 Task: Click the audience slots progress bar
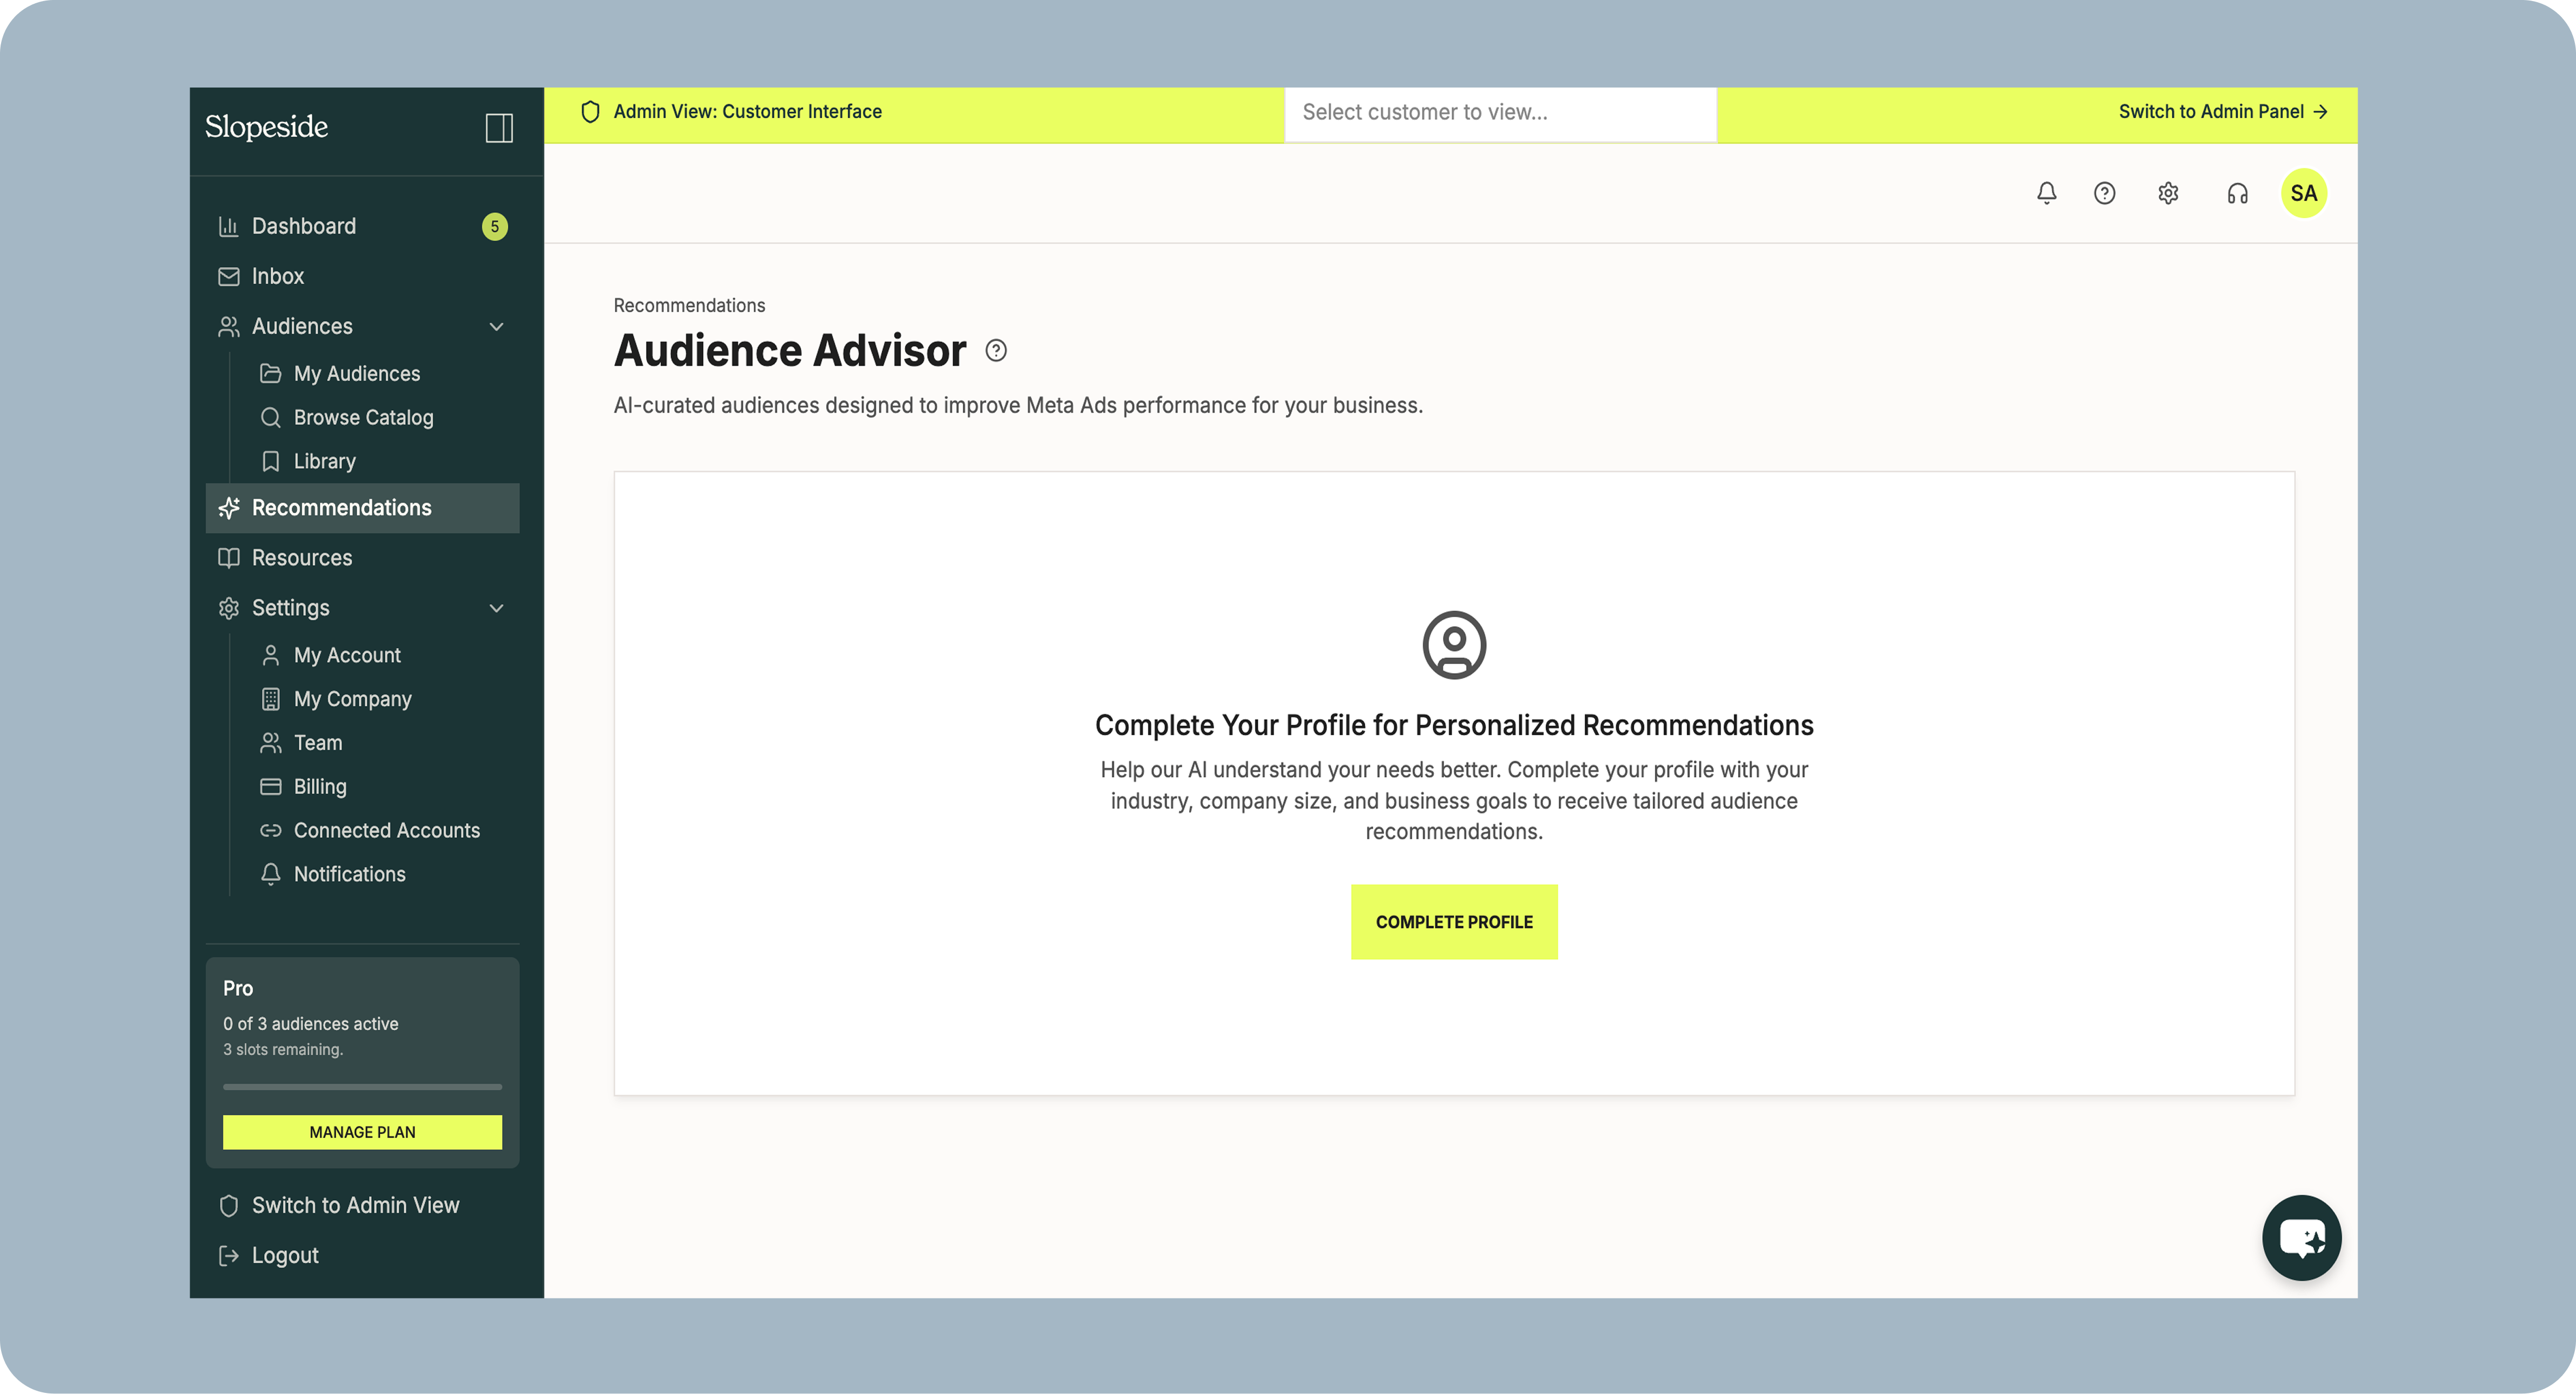(362, 1086)
